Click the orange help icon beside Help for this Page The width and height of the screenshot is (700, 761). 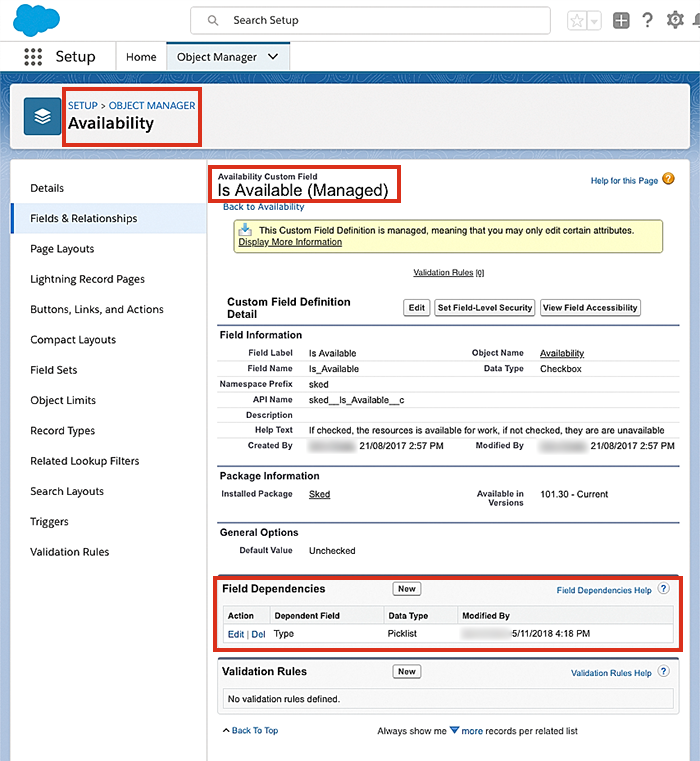click(668, 179)
